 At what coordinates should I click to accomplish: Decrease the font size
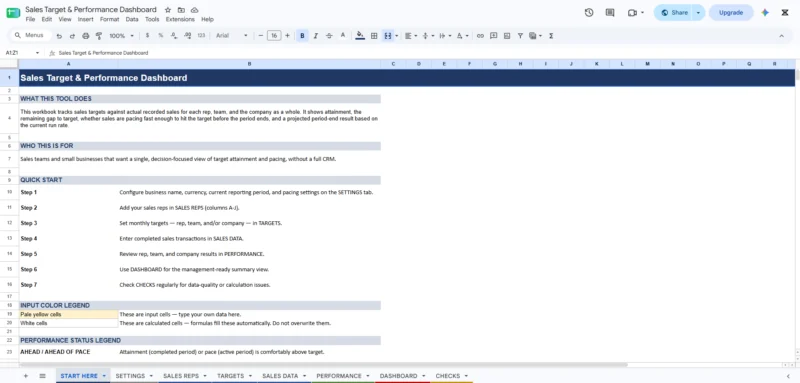pyautogui.click(x=261, y=36)
